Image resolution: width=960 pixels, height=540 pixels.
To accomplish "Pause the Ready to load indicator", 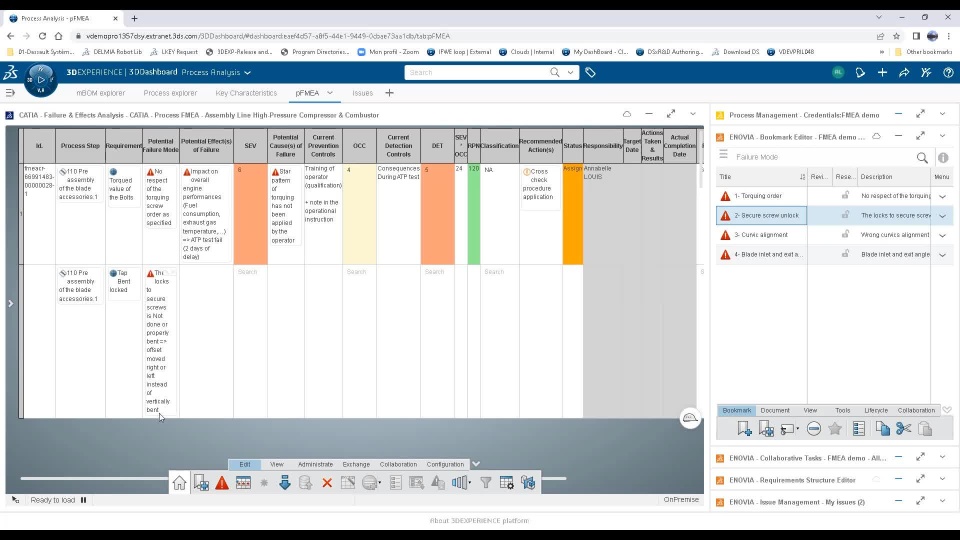I will [84, 500].
